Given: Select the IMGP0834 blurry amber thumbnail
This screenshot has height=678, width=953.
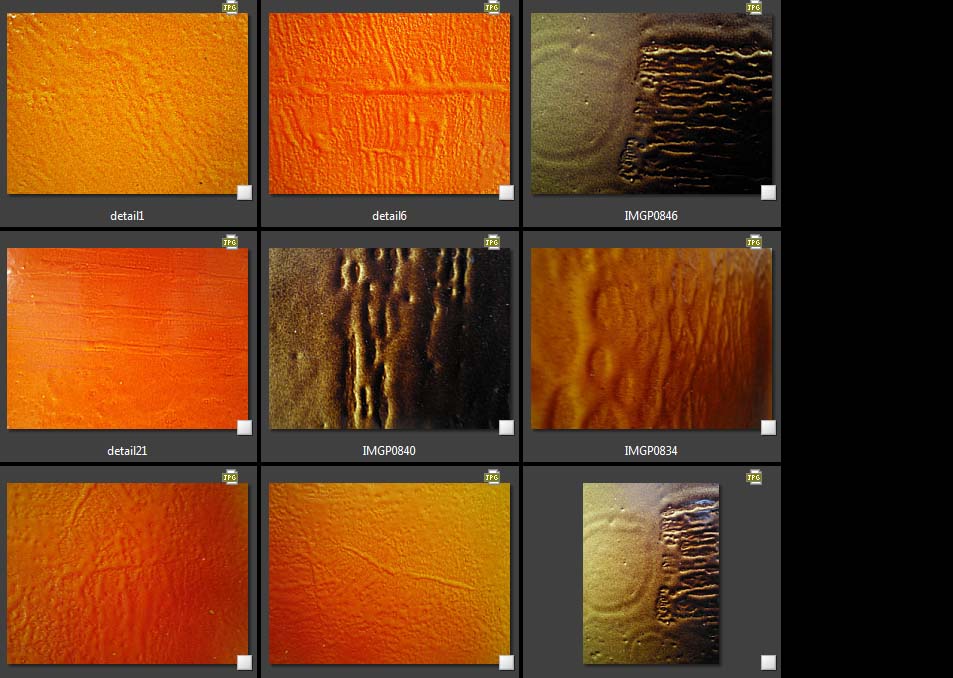Looking at the screenshot, I should coord(651,338).
